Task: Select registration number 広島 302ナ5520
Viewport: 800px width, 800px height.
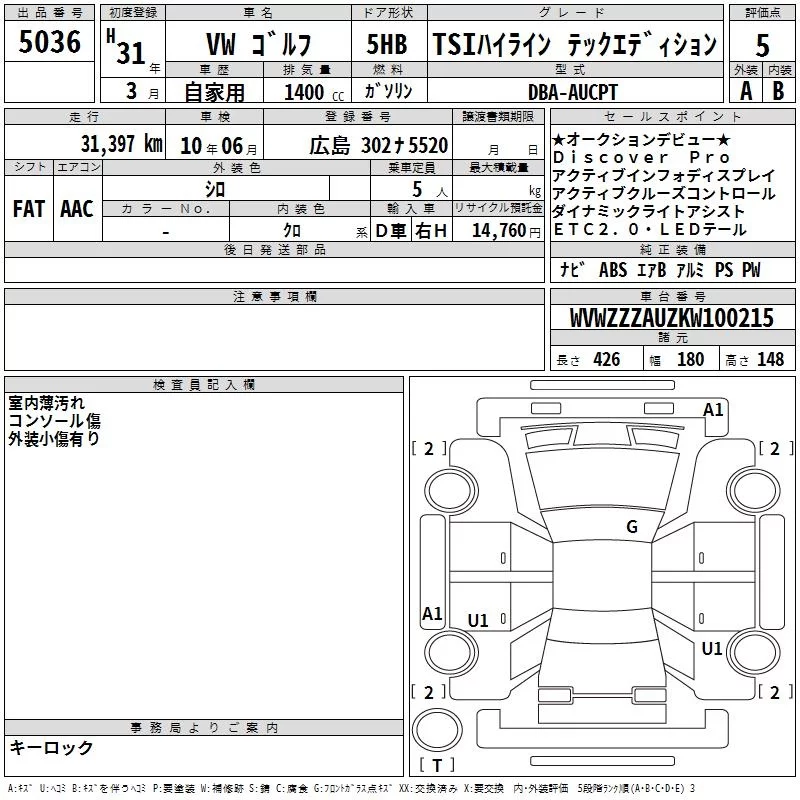Action: 378,145
